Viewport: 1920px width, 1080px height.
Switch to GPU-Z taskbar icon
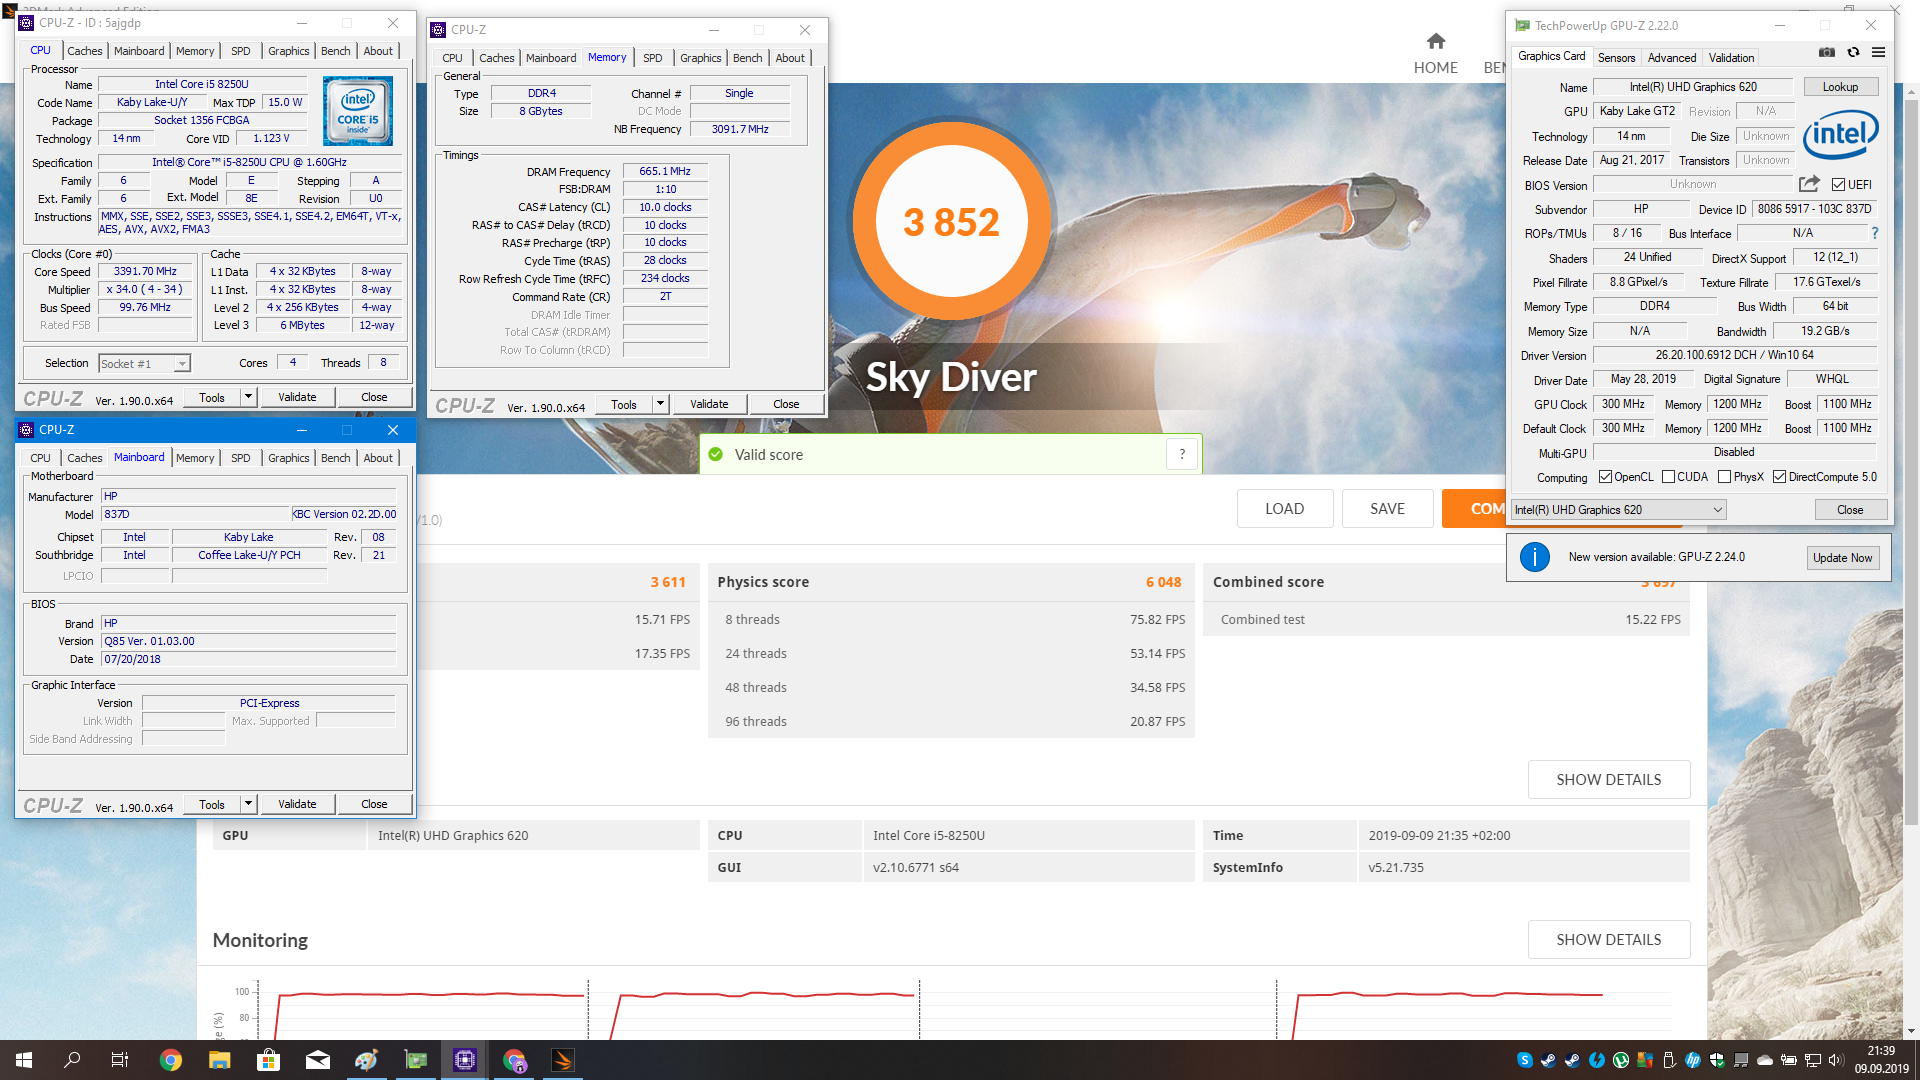pyautogui.click(x=415, y=1060)
